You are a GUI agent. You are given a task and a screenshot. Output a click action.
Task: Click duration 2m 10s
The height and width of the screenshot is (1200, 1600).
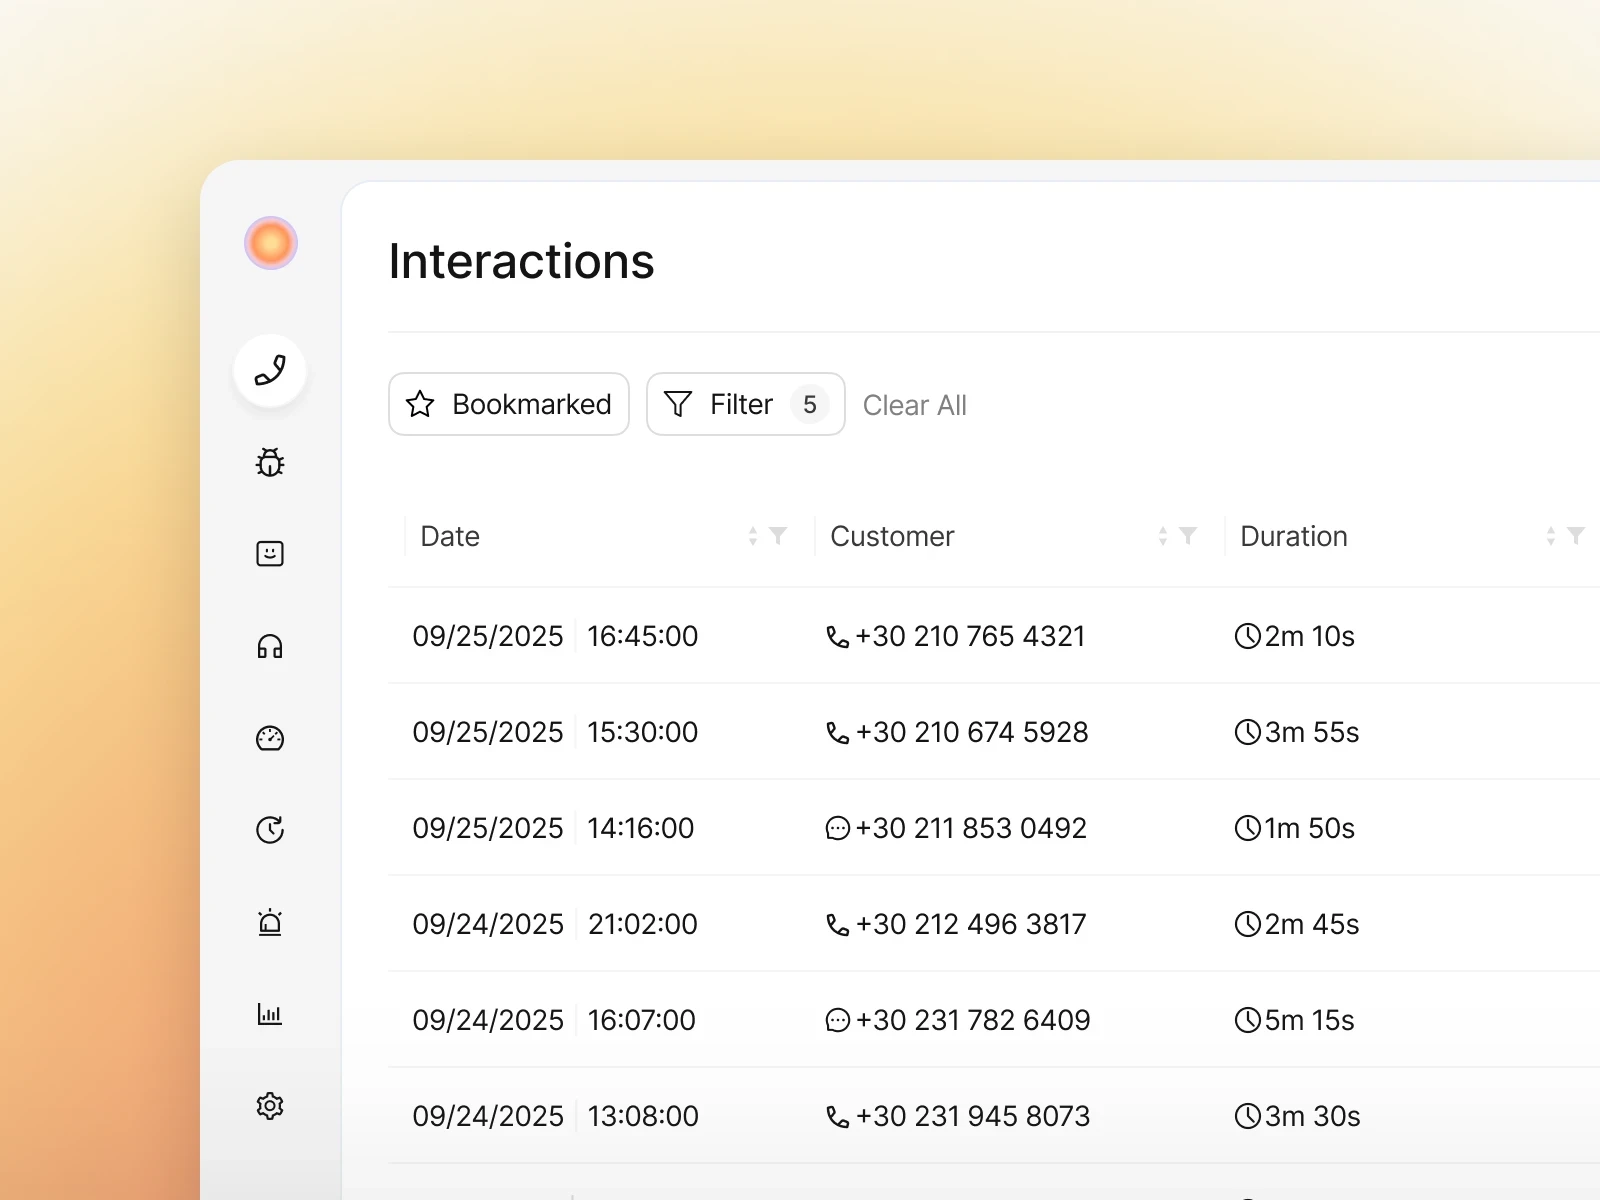tap(1309, 636)
